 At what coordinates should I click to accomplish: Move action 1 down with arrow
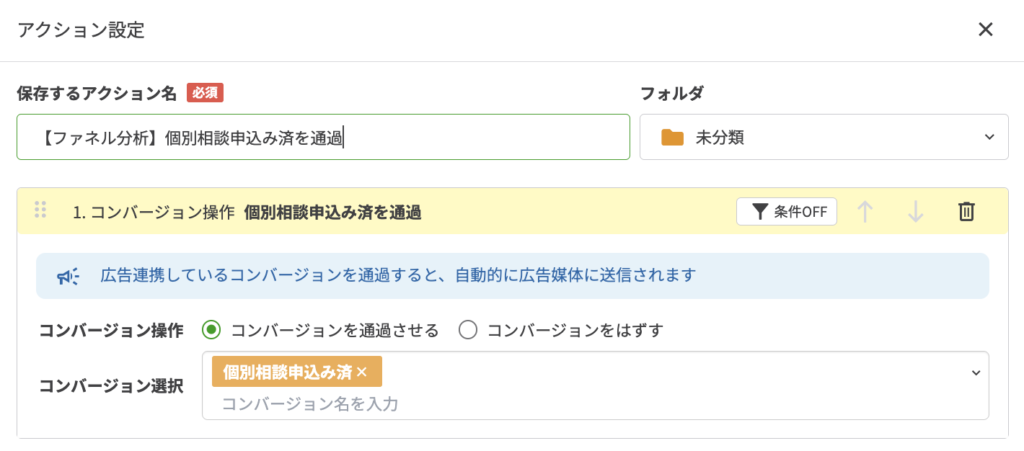[915, 211]
